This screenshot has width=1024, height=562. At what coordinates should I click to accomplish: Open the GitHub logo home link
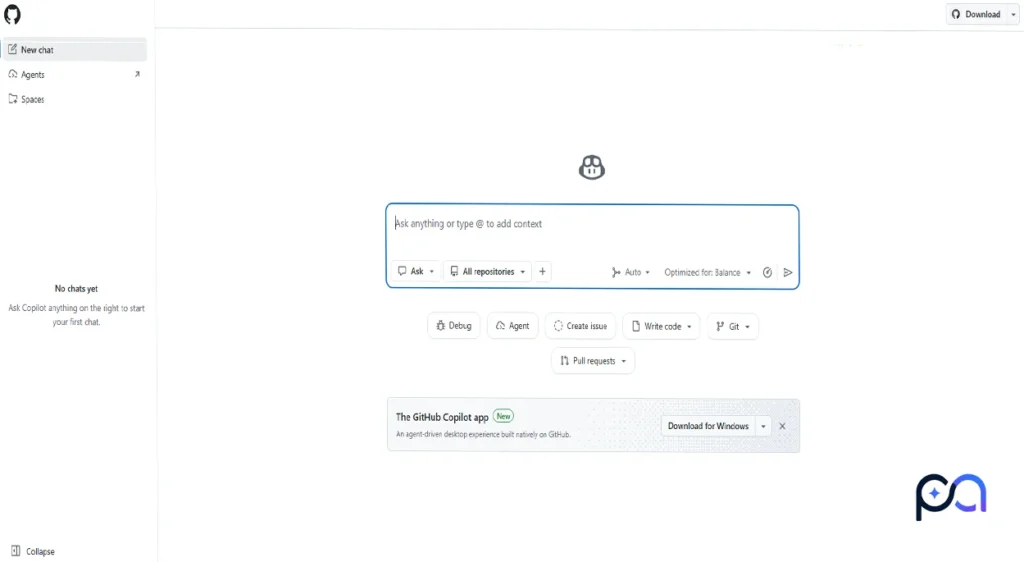click(12, 14)
